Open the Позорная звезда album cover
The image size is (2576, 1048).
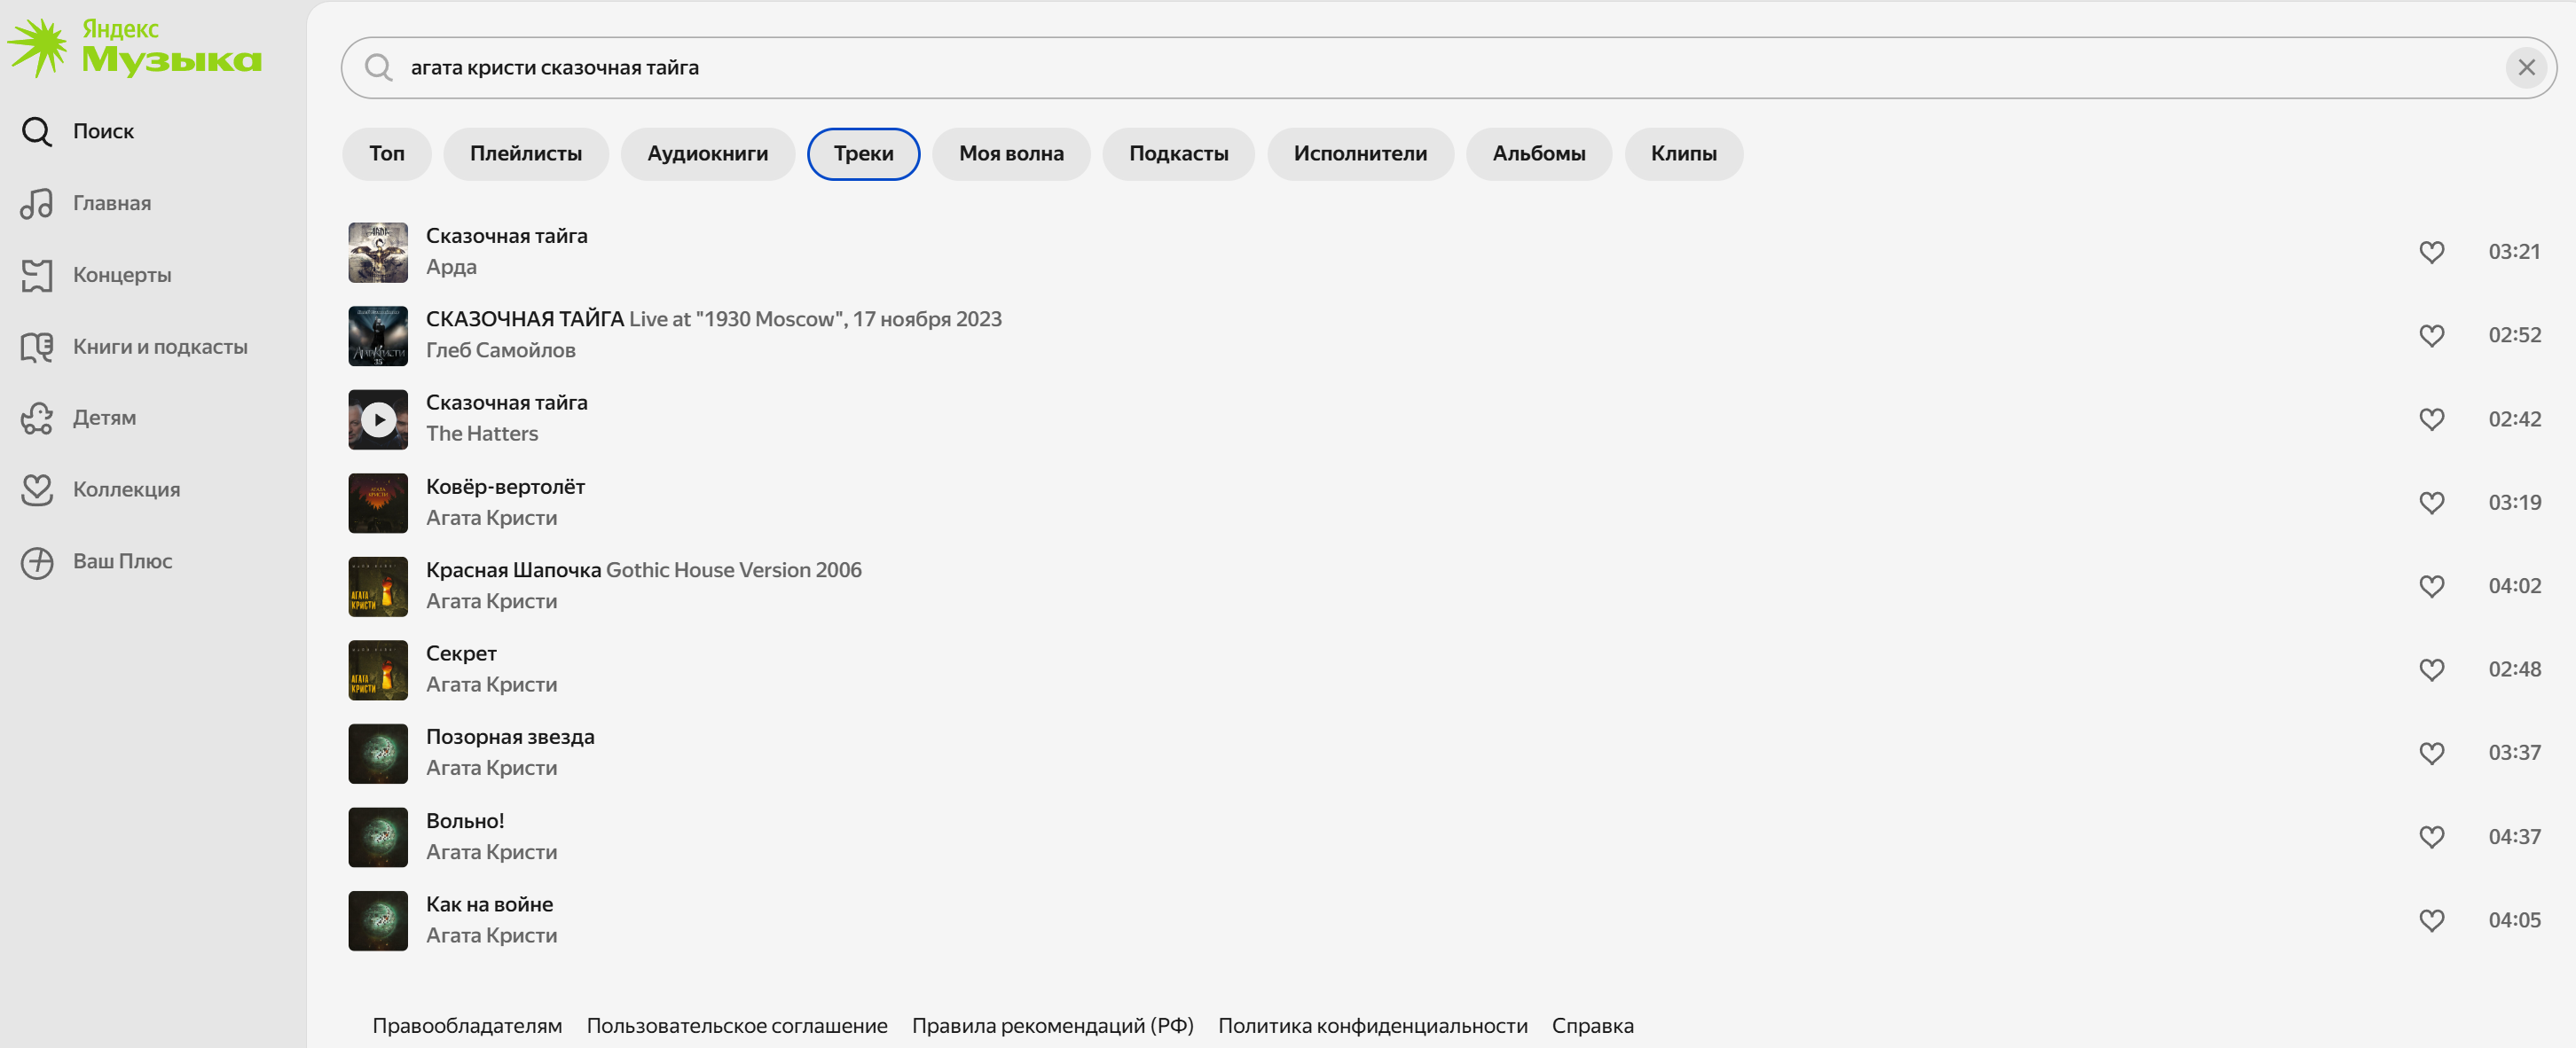pos(378,753)
